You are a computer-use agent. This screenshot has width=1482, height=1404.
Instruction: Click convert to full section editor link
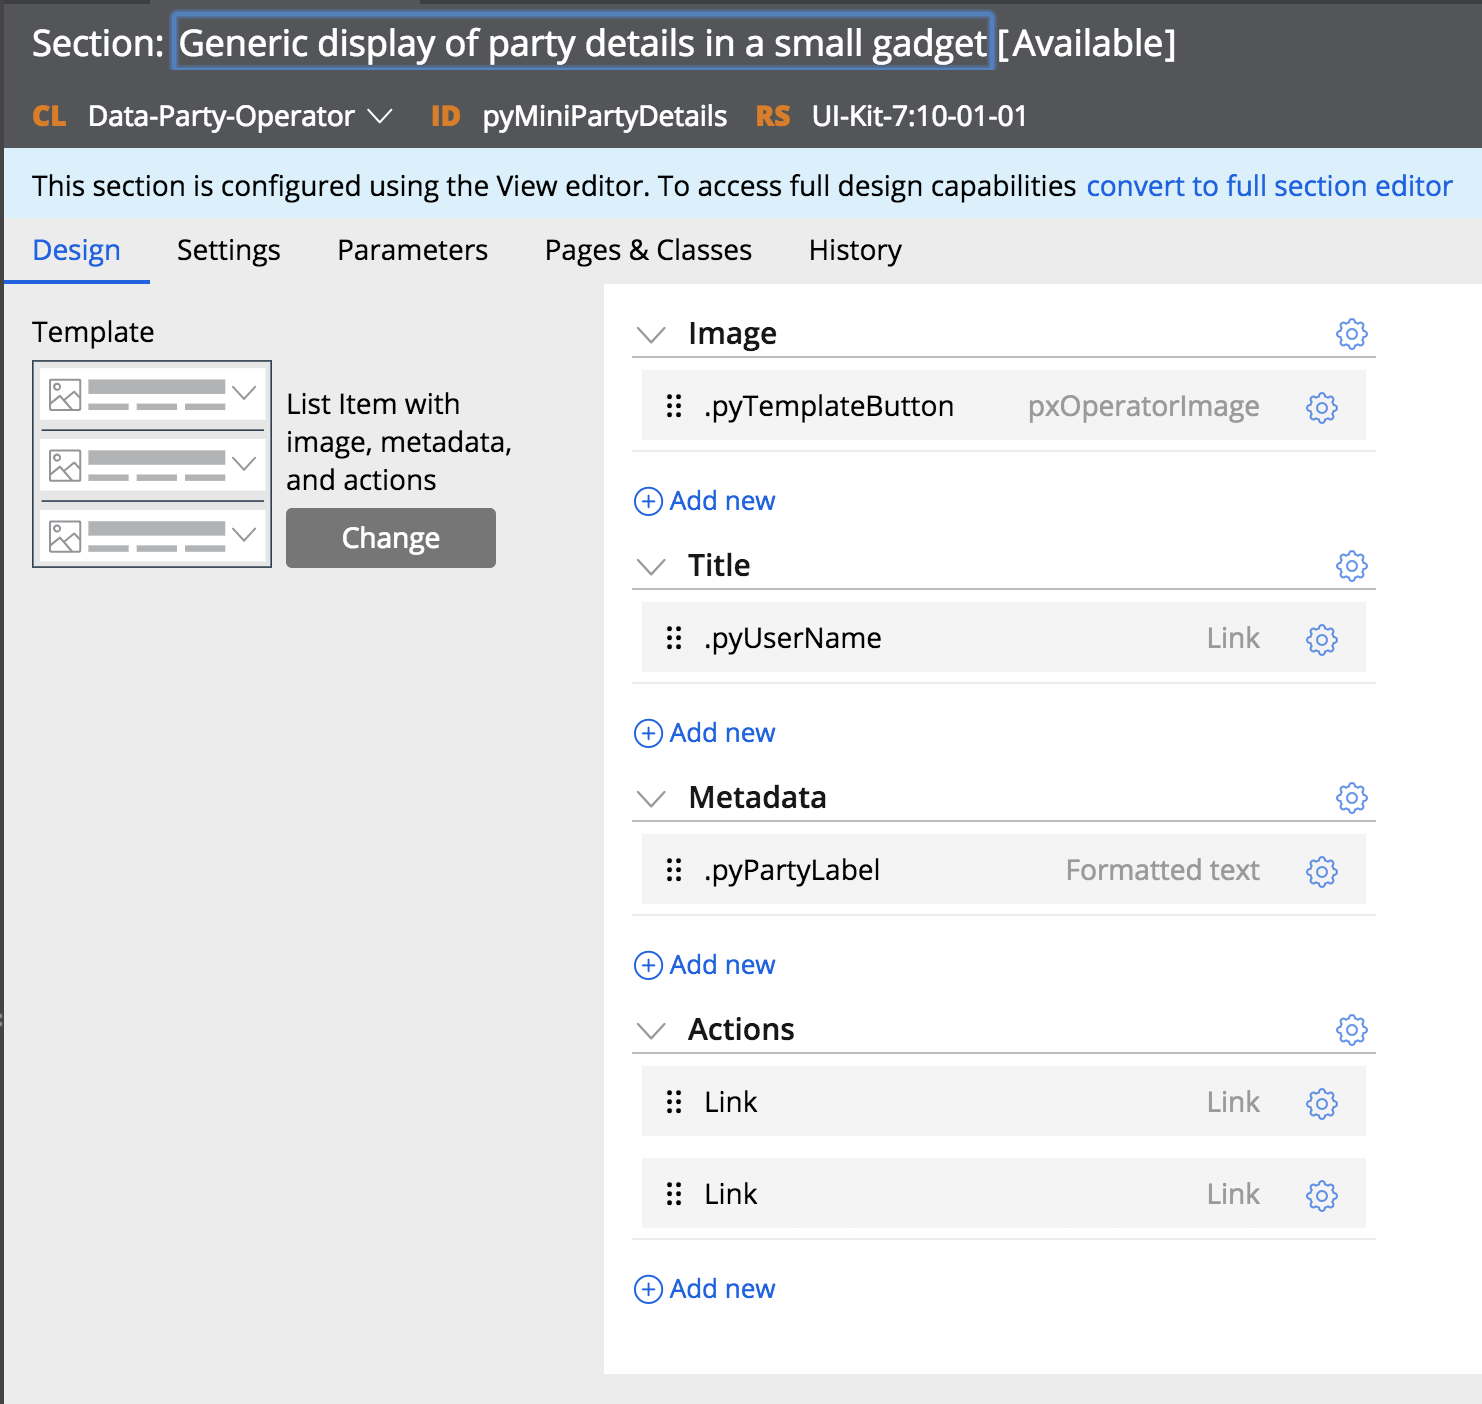pyautogui.click(x=1268, y=186)
